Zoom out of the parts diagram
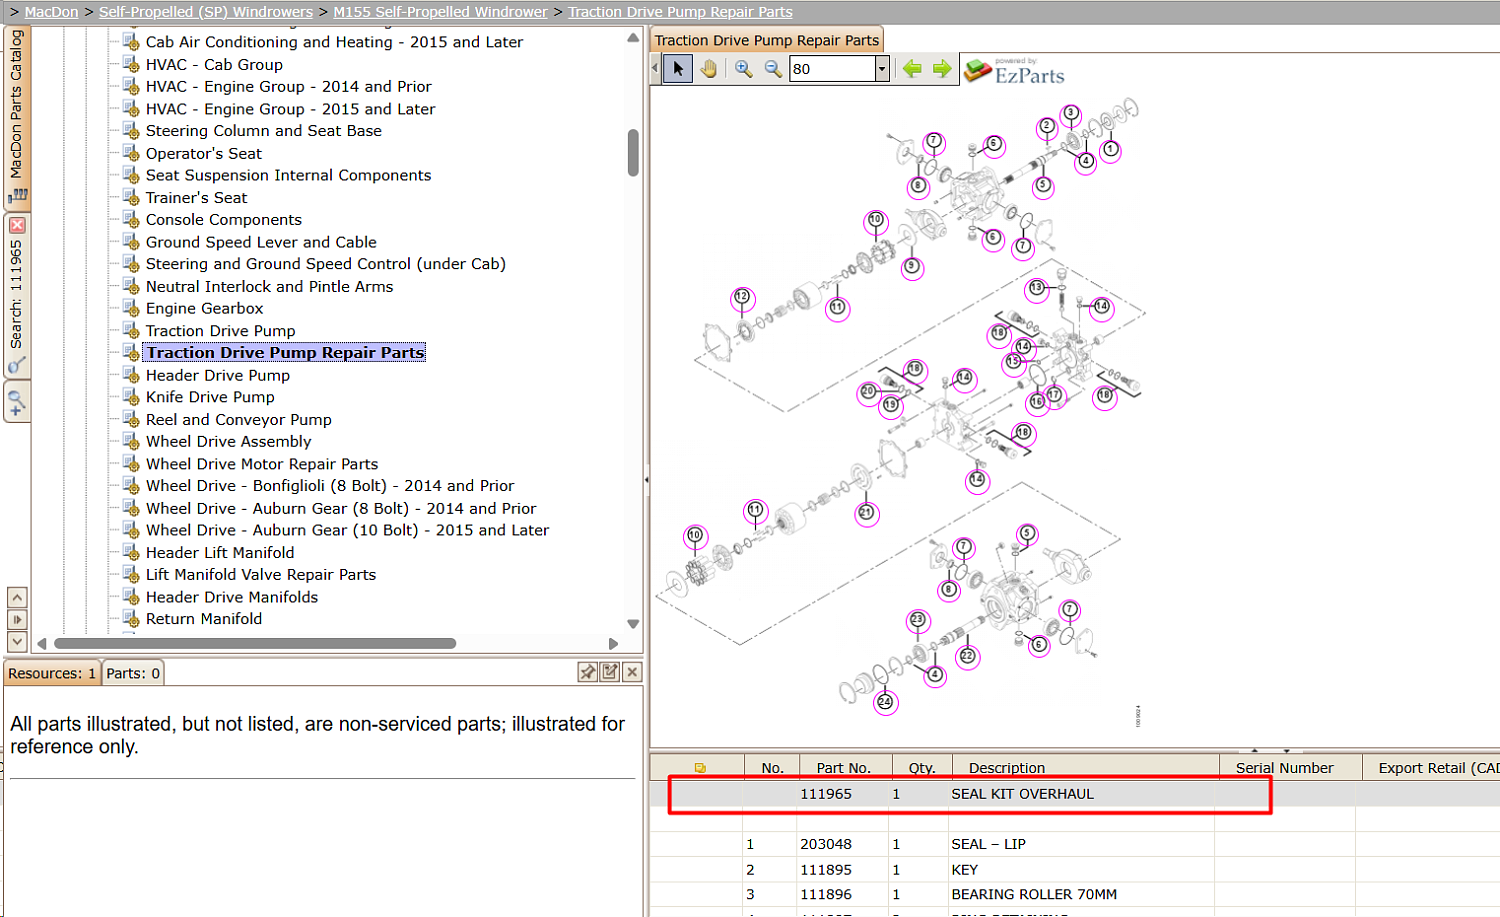This screenshot has height=917, width=1500. 773,69
